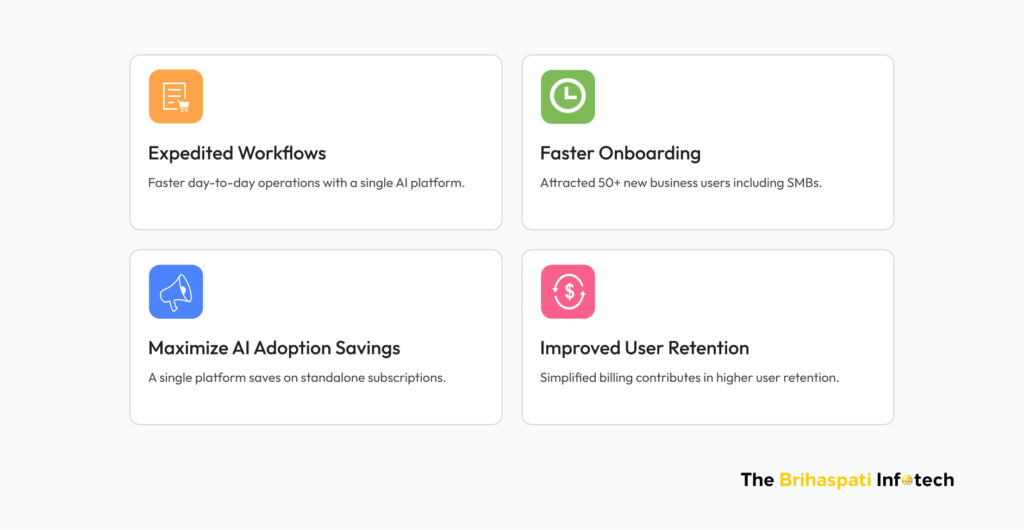The height and width of the screenshot is (530, 1024).
Task: Click the pink dollar-cycle icon
Action: click(568, 292)
